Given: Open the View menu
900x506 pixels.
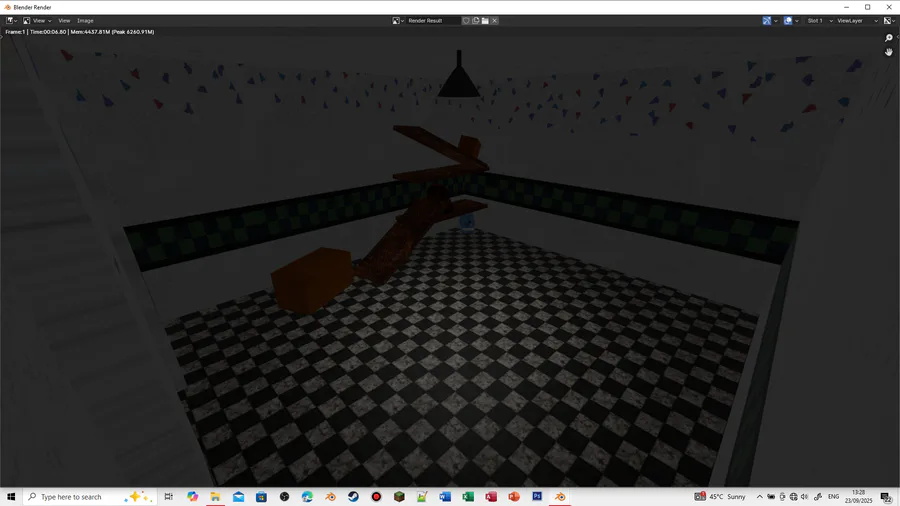Looking at the screenshot, I should (x=64, y=21).
